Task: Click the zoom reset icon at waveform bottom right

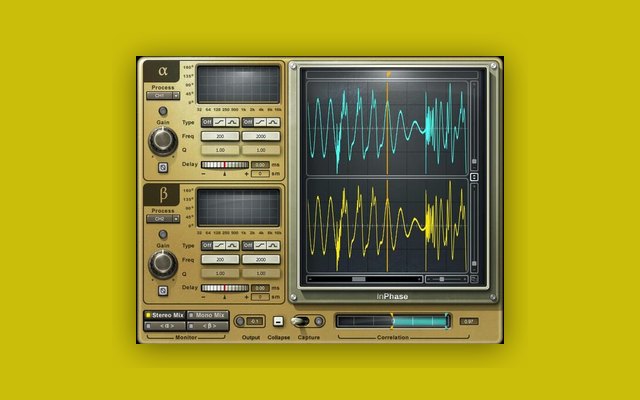Action: pos(474,279)
